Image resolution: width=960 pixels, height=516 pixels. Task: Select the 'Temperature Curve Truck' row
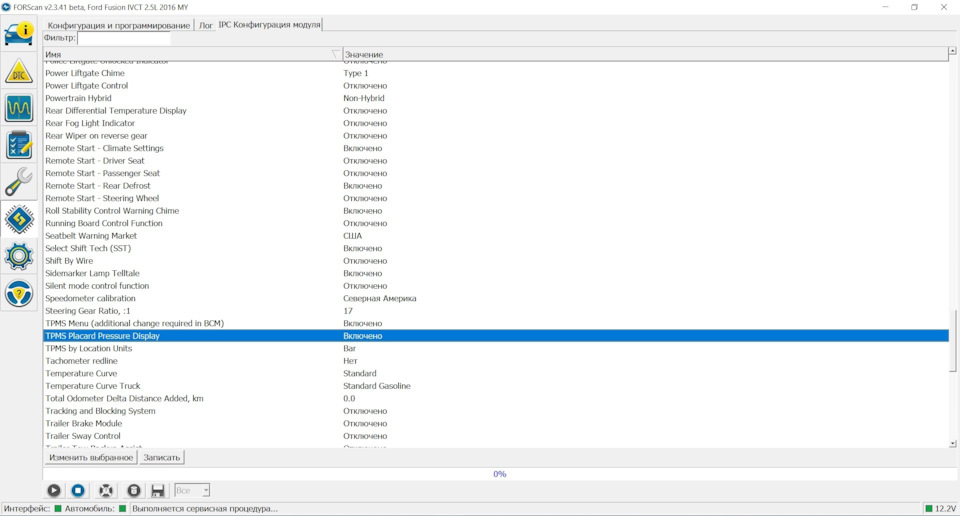(496, 386)
